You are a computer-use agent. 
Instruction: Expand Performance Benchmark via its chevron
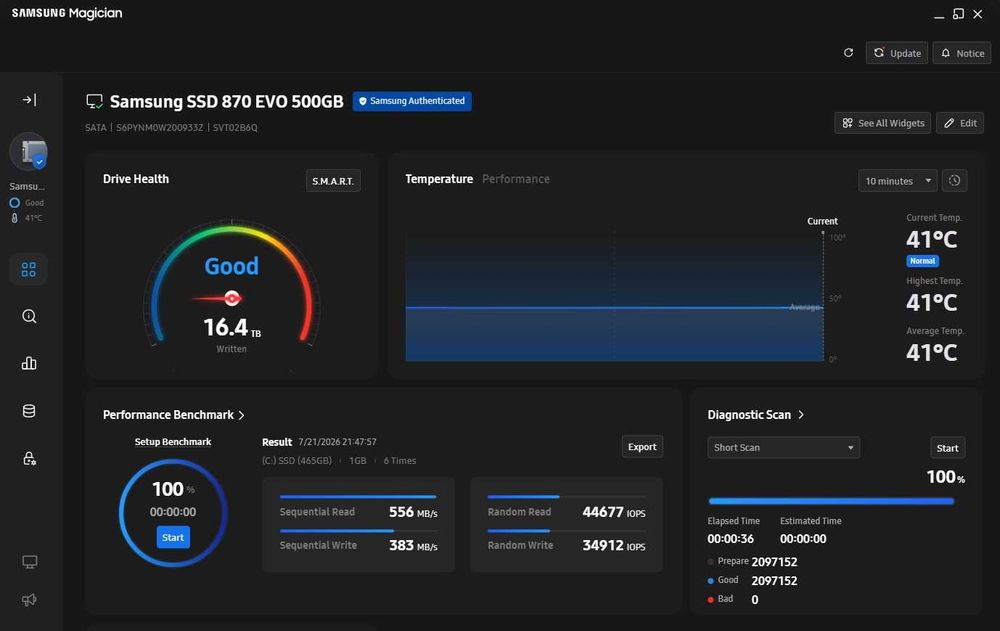242,415
